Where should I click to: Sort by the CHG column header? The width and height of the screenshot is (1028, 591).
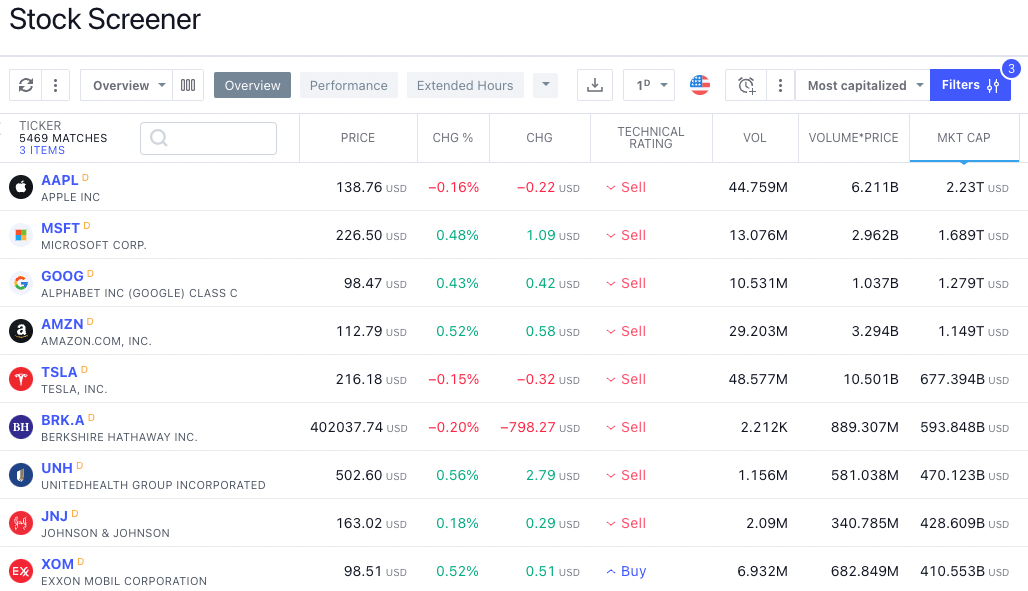pos(540,138)
